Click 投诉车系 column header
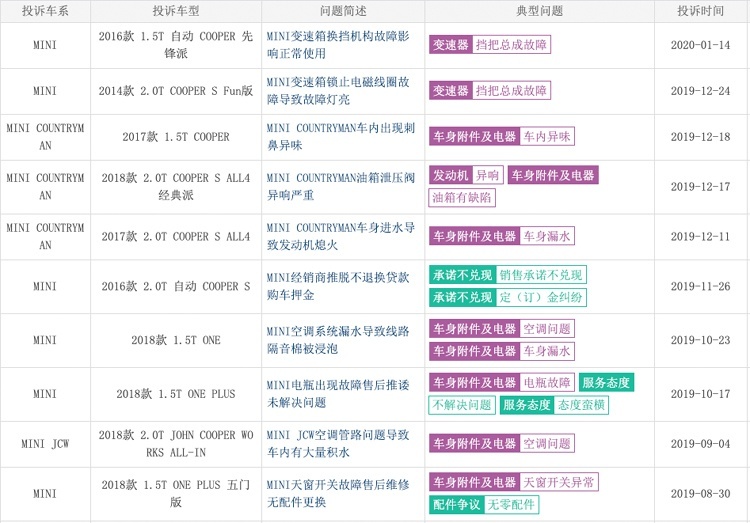The image size is (750, 523). point(45,11)
